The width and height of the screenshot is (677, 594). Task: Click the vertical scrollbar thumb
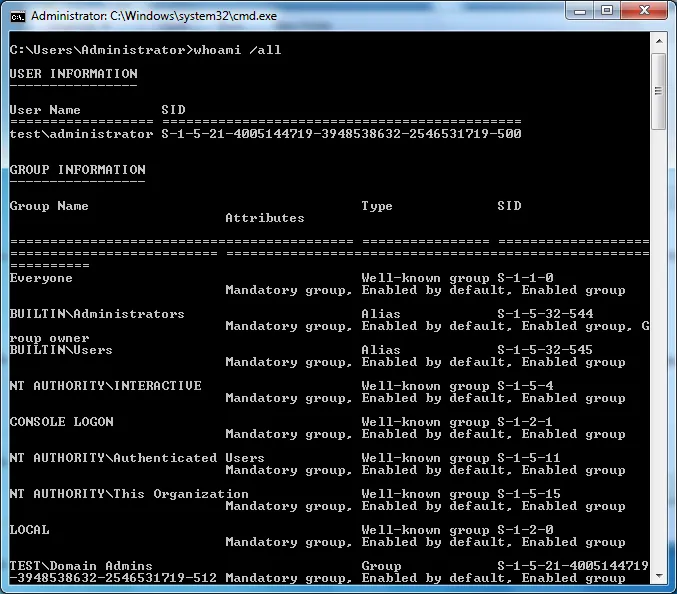click(658, 90)
